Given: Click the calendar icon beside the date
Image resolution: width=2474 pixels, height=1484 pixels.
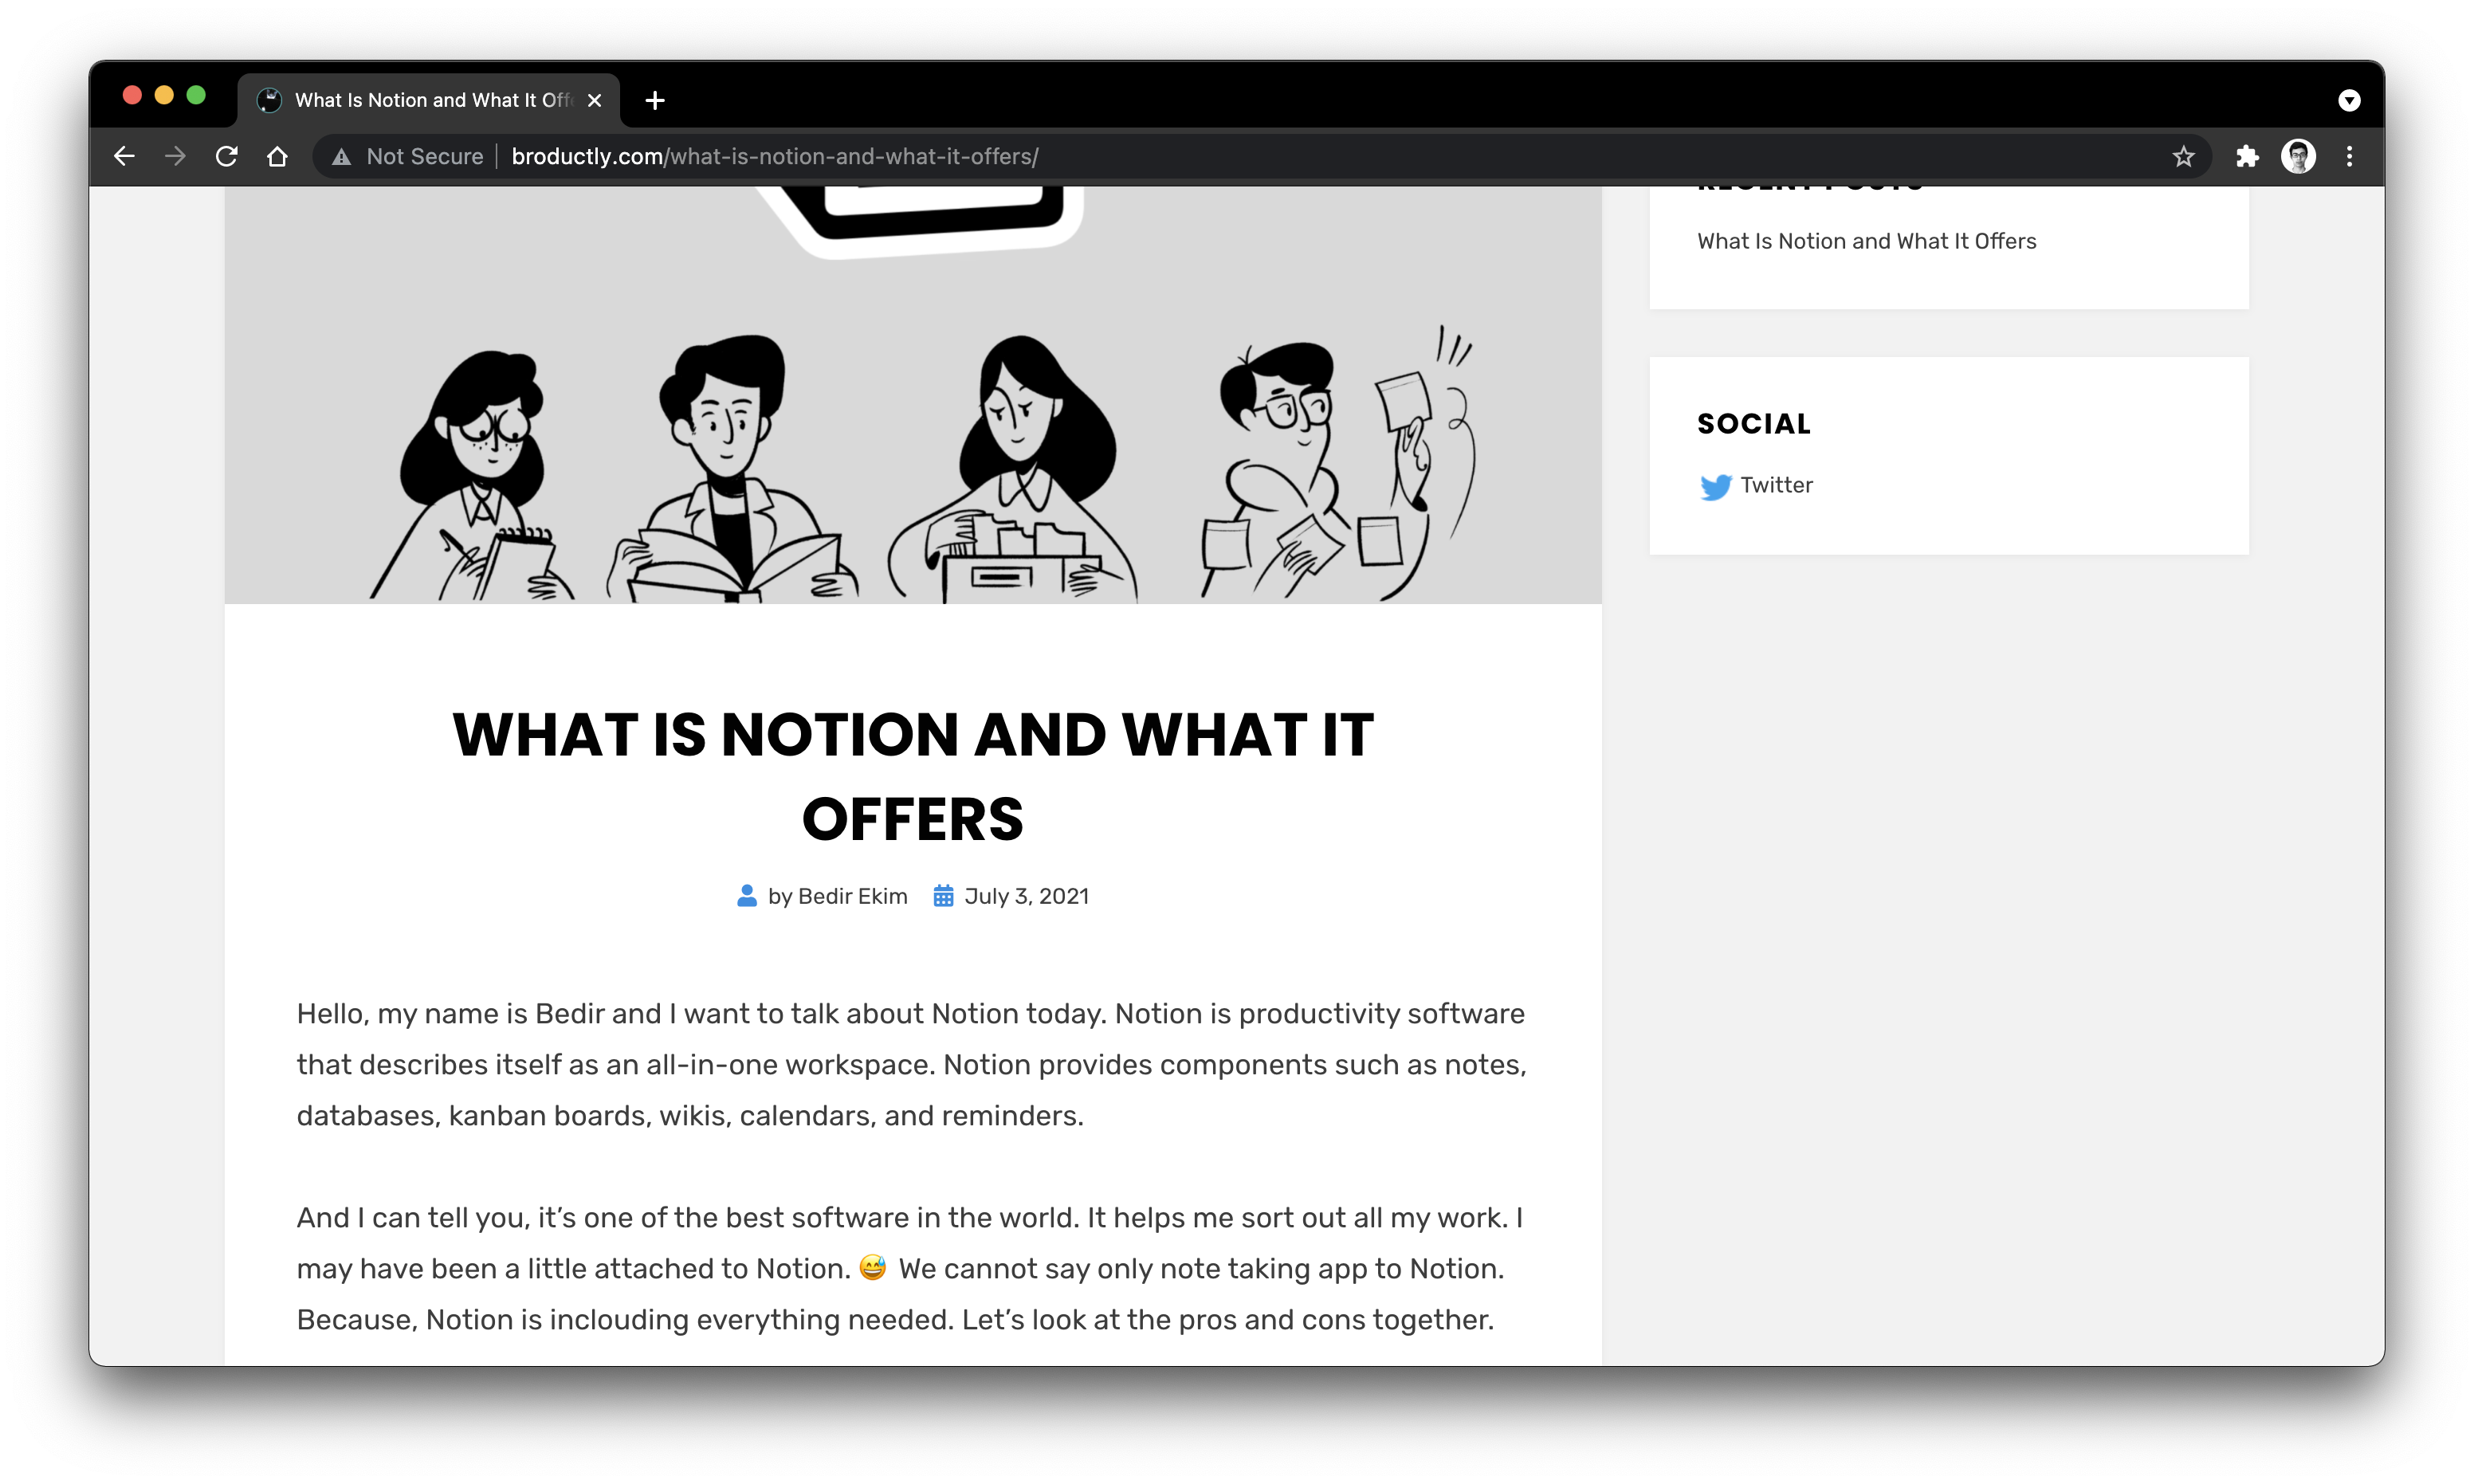Looking at the screenshot, I should point(943,896).
